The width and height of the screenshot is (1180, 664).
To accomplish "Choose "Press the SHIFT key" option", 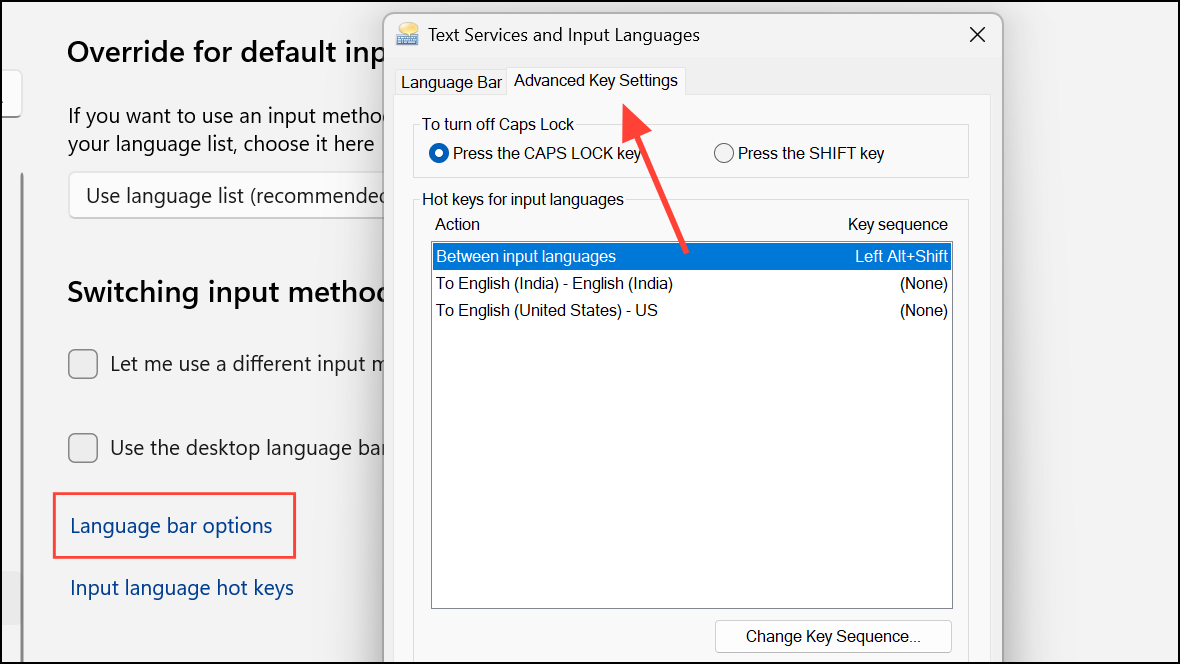I will coord(723,152).
